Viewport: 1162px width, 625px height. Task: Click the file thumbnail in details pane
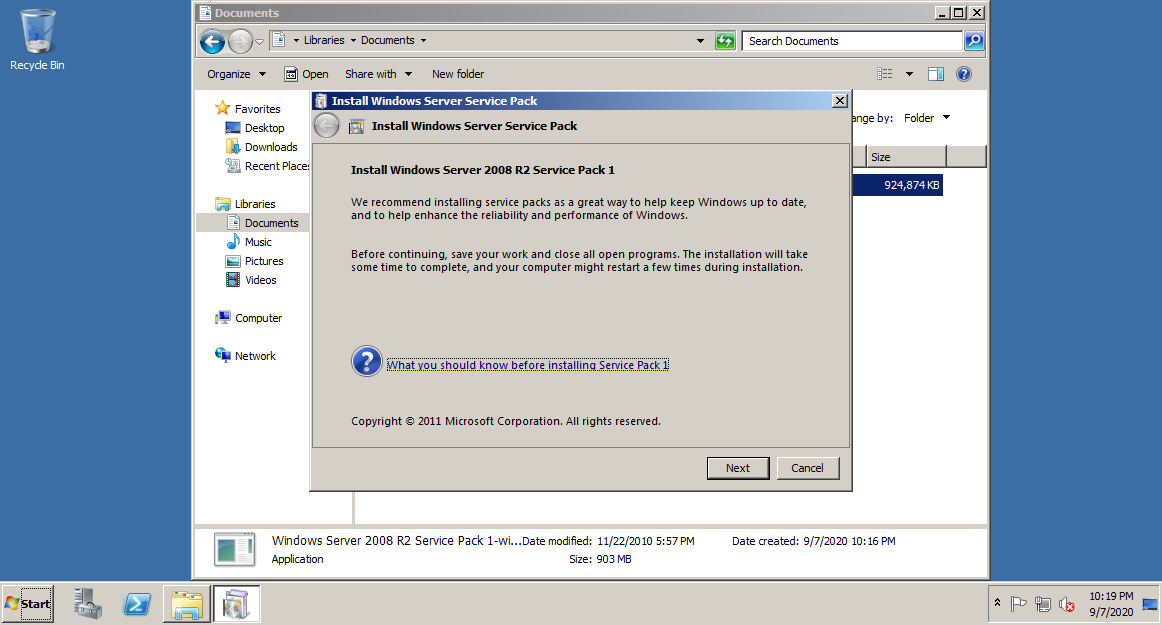pyautogui.click(x=234, y=549)
